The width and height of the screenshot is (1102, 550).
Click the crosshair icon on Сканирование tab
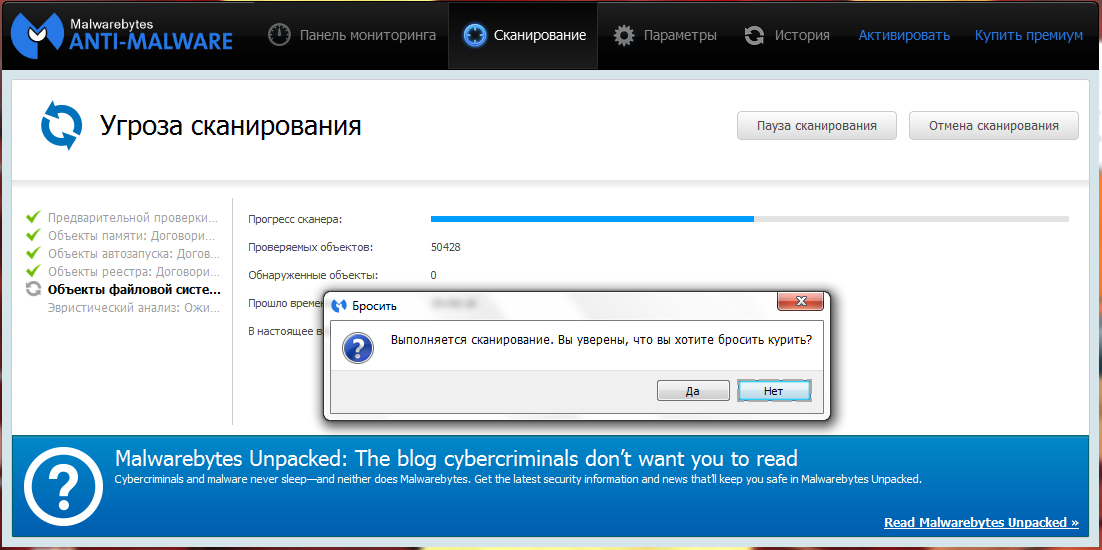[475, 35]
